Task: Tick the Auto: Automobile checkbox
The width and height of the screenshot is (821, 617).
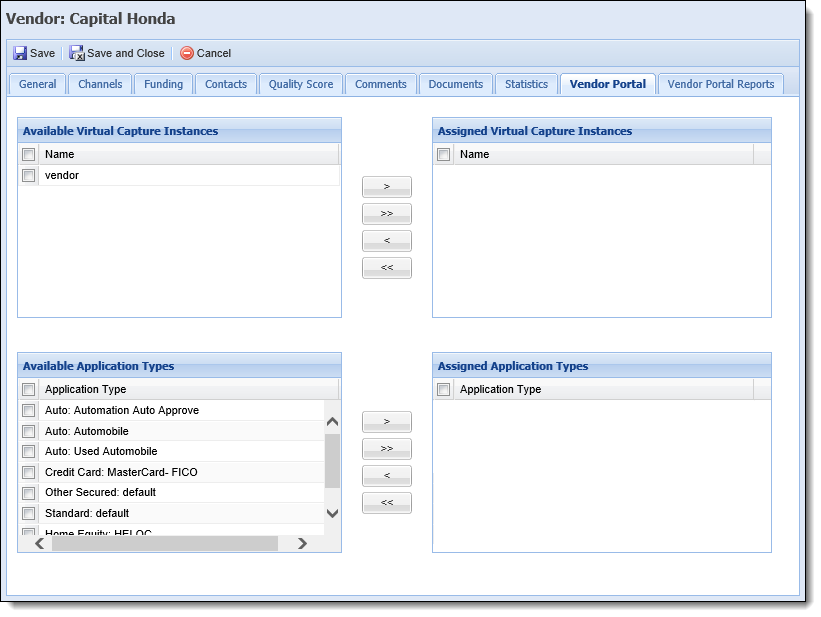Action: click(29, 432)
